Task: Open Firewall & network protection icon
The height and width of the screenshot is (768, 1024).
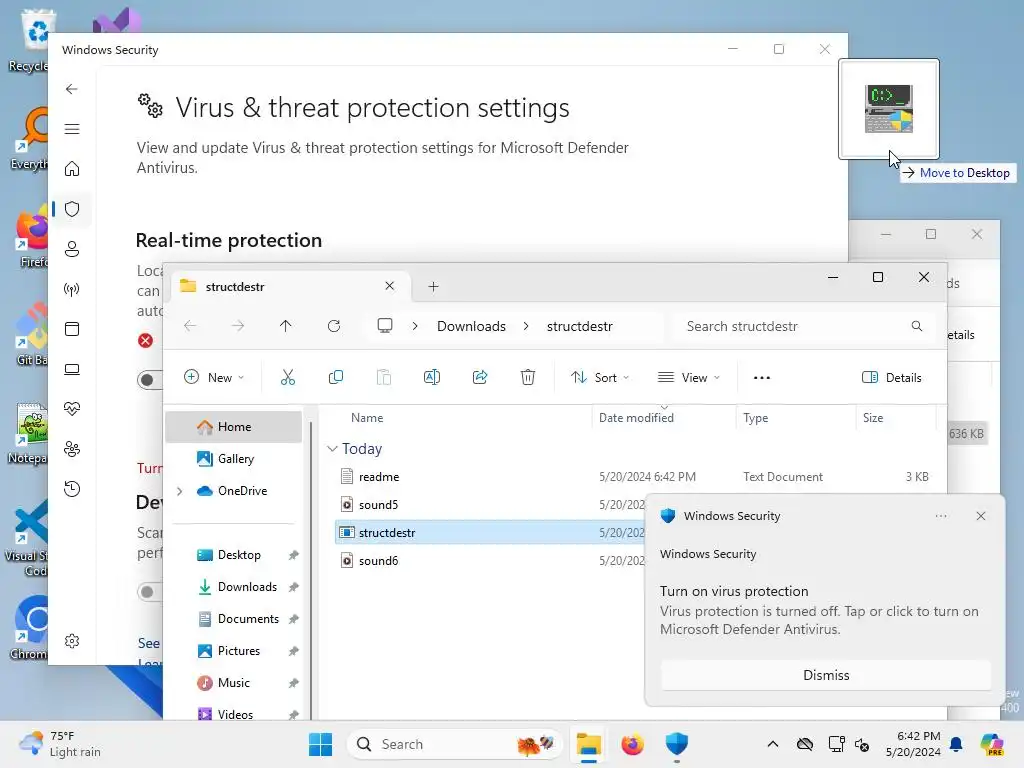Action: (72, 289)
